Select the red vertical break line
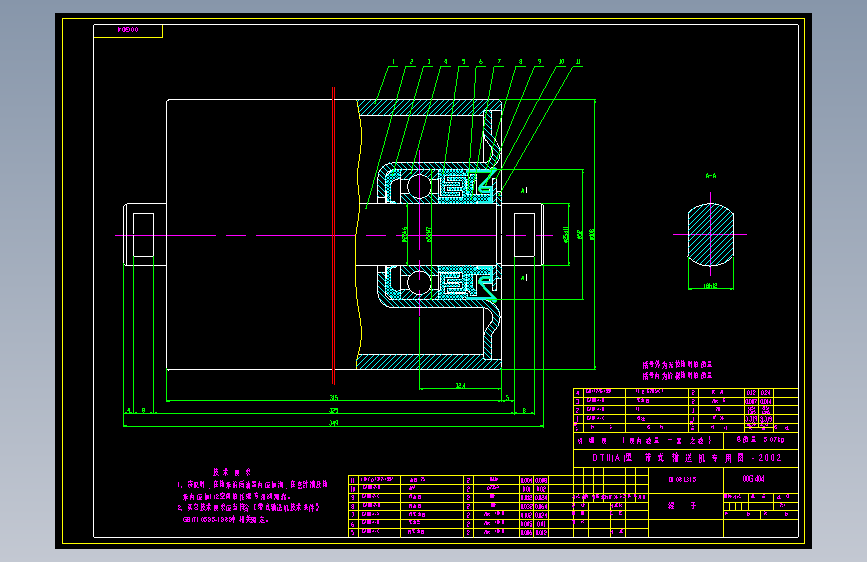The image size is (867, 562). coord(333,235)
